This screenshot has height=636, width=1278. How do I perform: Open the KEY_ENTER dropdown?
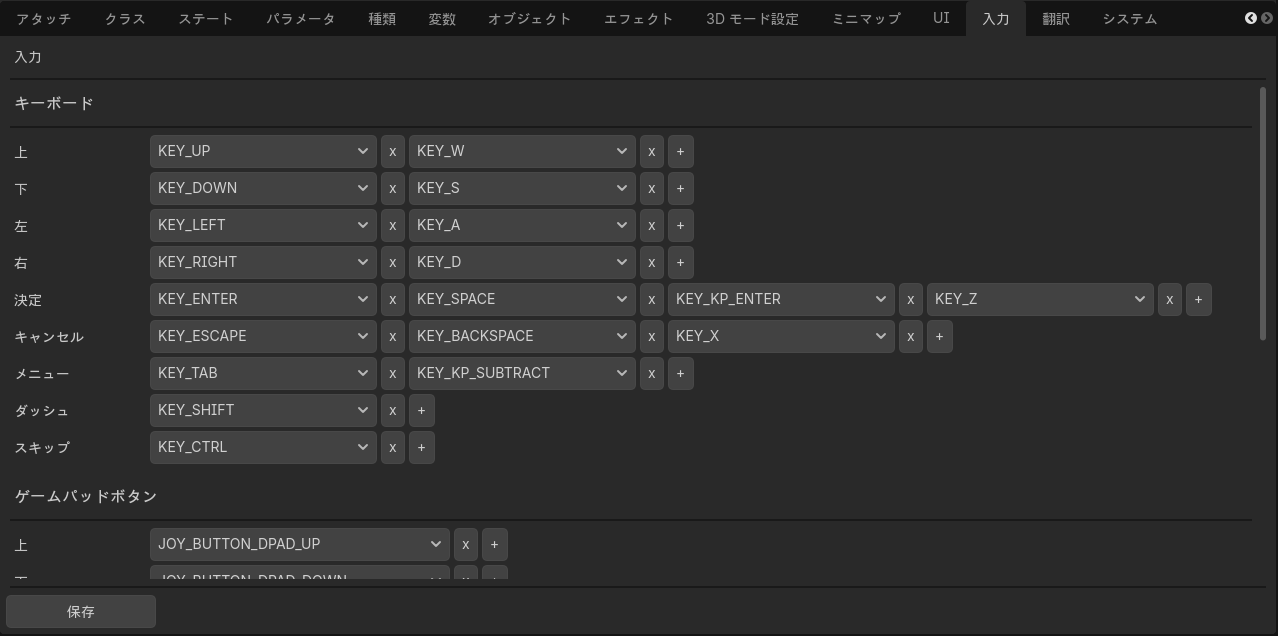point(263,299)
